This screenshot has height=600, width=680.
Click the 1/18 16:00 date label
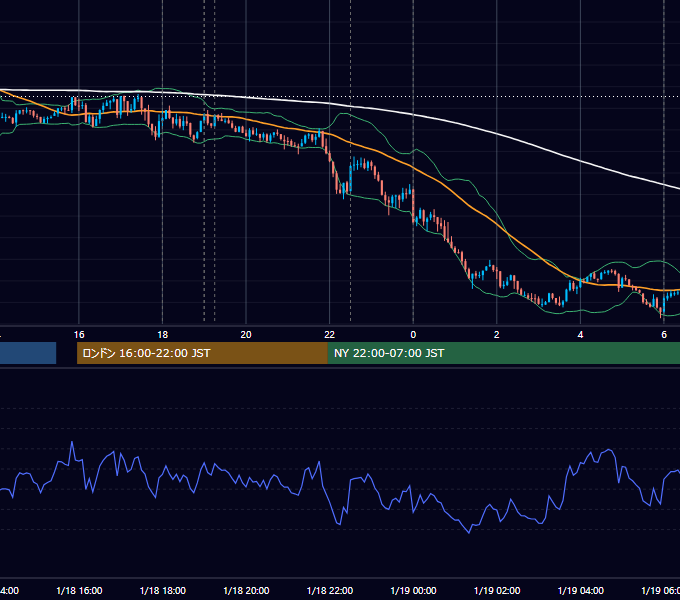coord(79,590)
